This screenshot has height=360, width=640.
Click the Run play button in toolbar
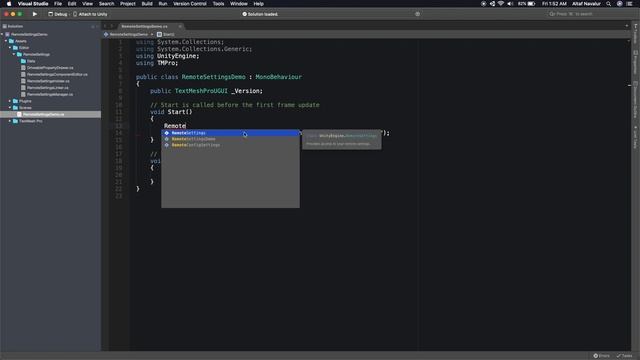pos(35,14)
